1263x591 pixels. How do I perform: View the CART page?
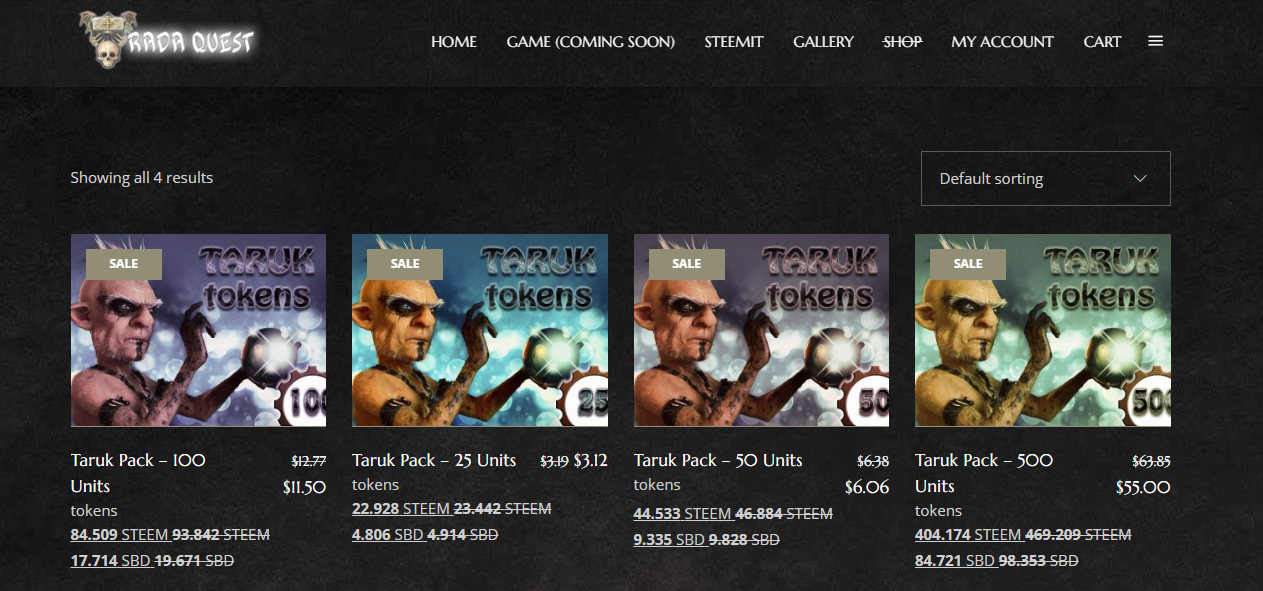[1102, 42]
